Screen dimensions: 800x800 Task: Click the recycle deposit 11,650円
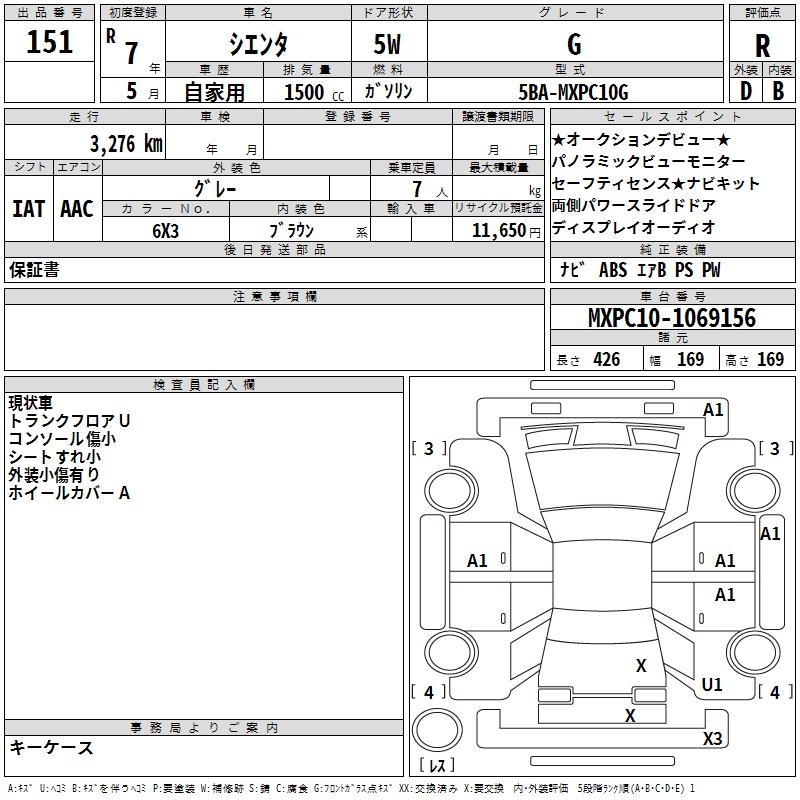click(x=506, y=231)
